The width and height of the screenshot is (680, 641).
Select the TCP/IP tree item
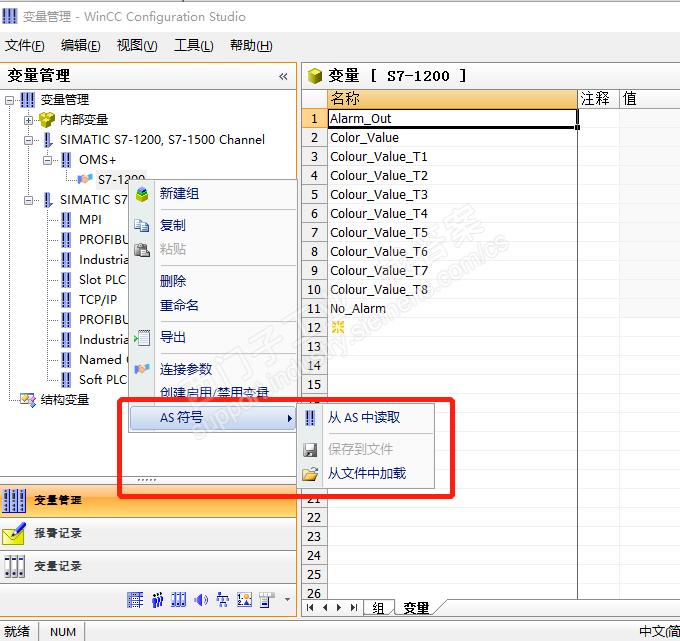click(98, 300)
